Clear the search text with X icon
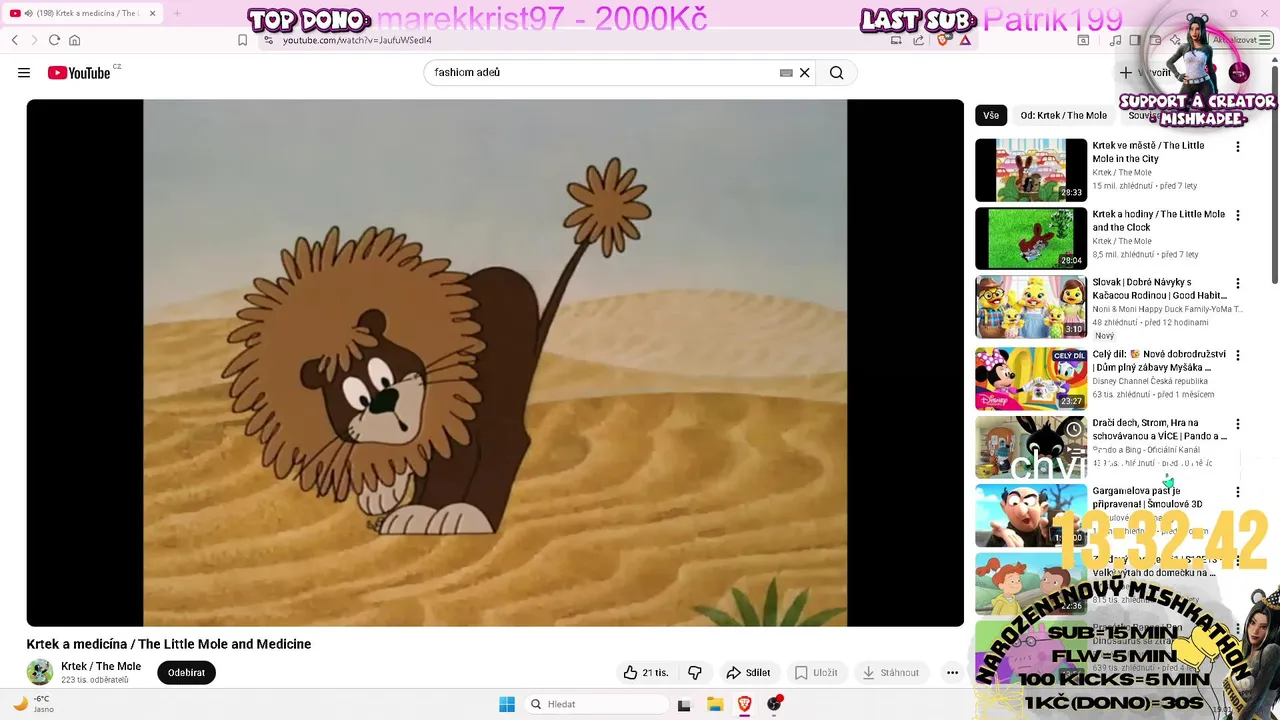The image size is (1280, 720). coord(804,73)
